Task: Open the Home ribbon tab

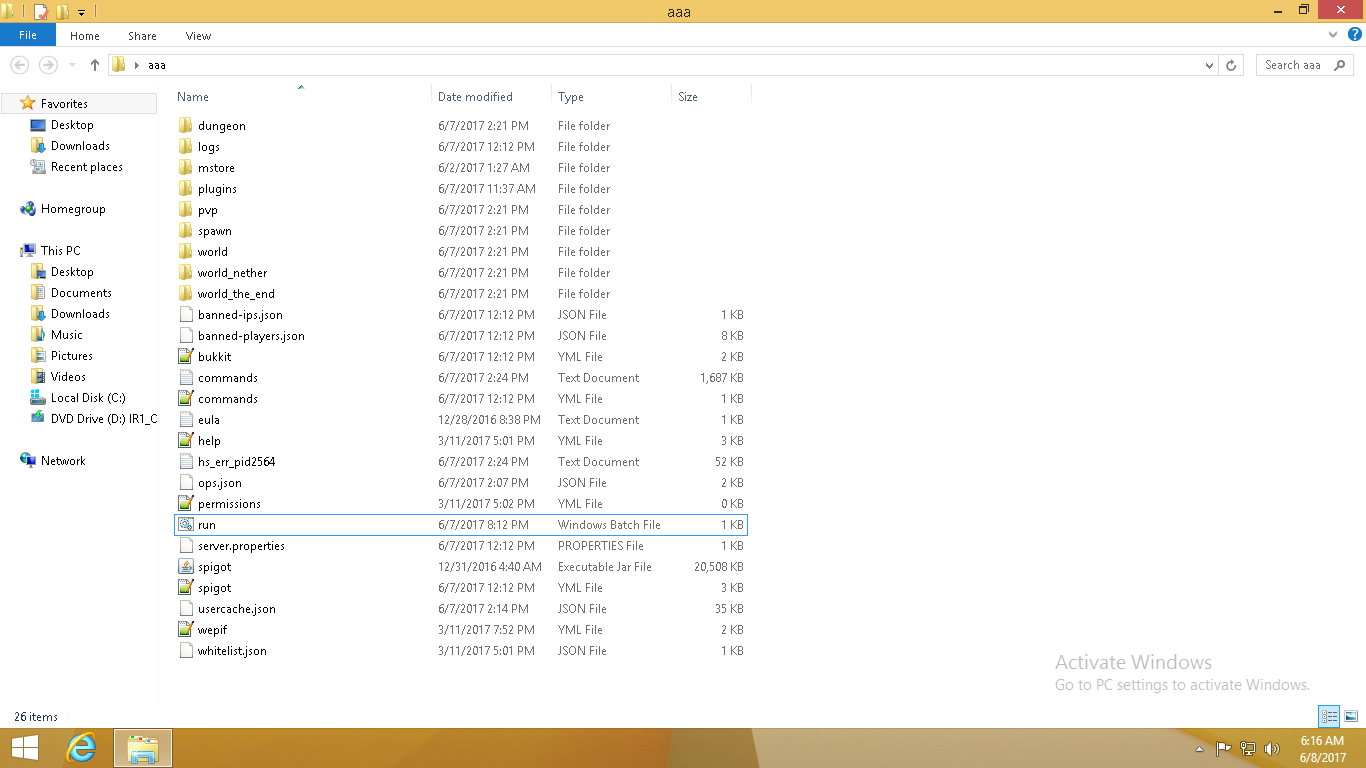Action: (85, 36)
